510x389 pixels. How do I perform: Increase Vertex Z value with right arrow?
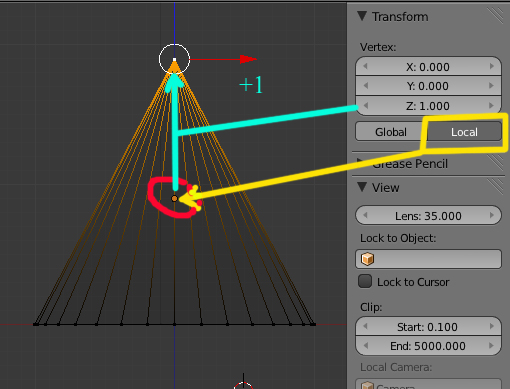pos(492,106)
